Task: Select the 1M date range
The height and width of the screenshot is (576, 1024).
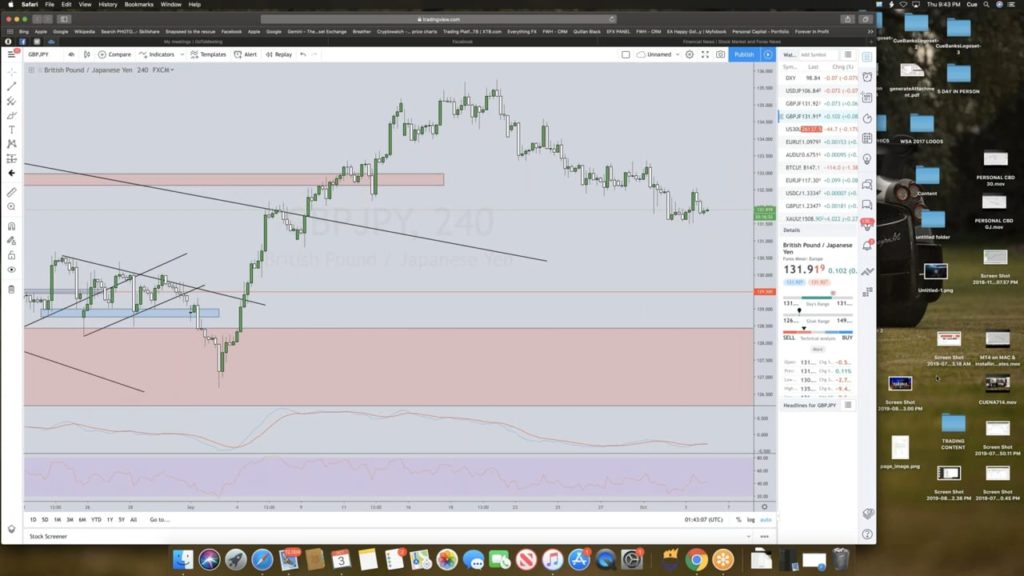Action: tap(57, 520)
